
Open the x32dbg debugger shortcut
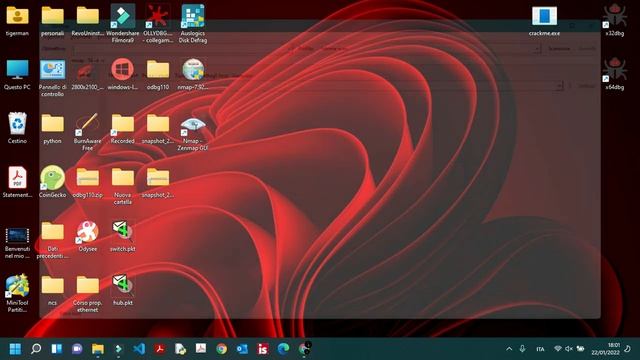615,16
